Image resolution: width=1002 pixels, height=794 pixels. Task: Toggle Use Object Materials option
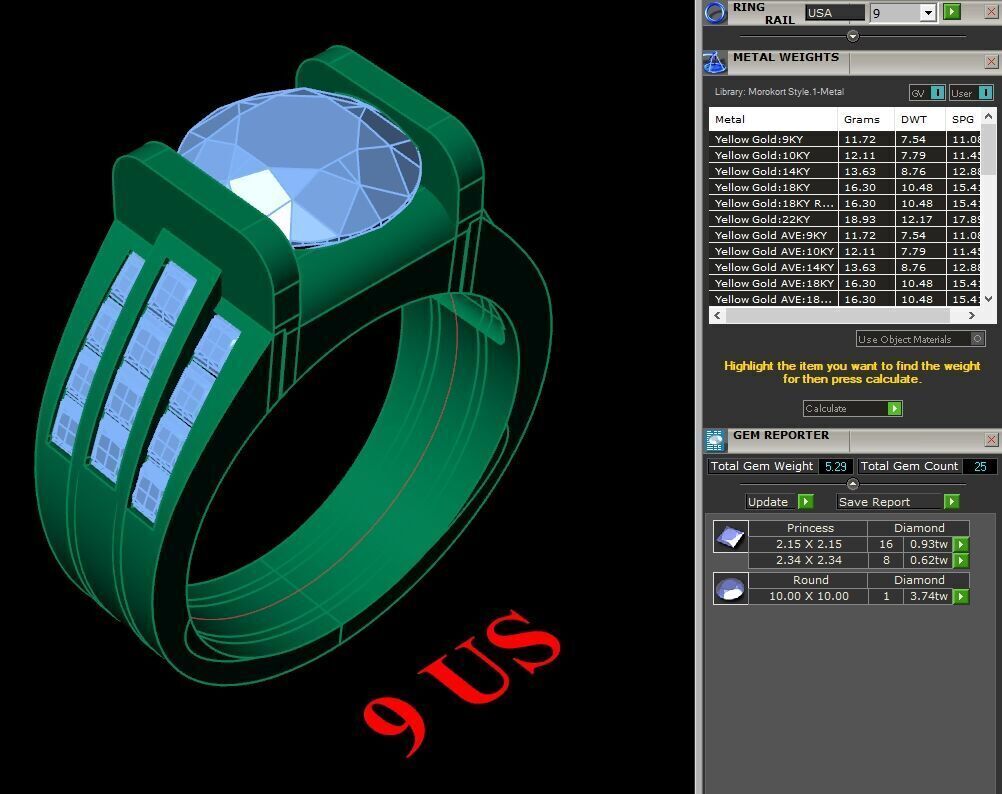click(920, 339)
